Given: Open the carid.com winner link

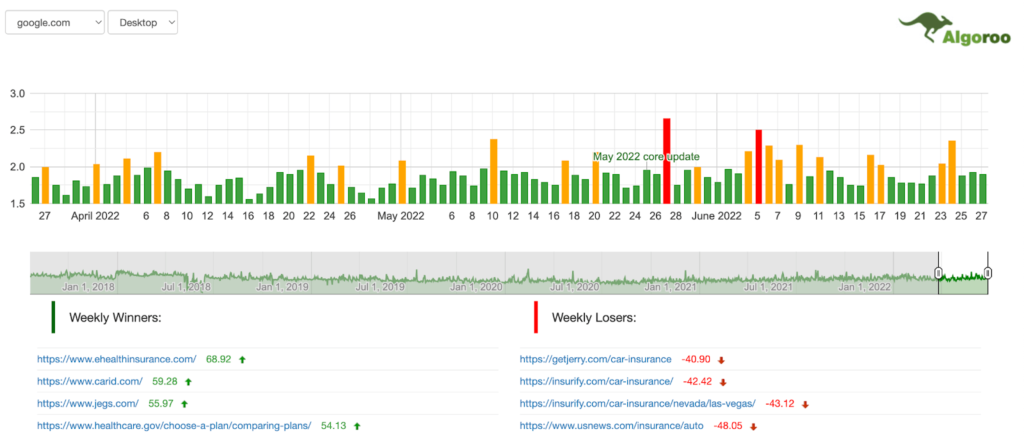Looking at the screenshot, I should point(89,381).
